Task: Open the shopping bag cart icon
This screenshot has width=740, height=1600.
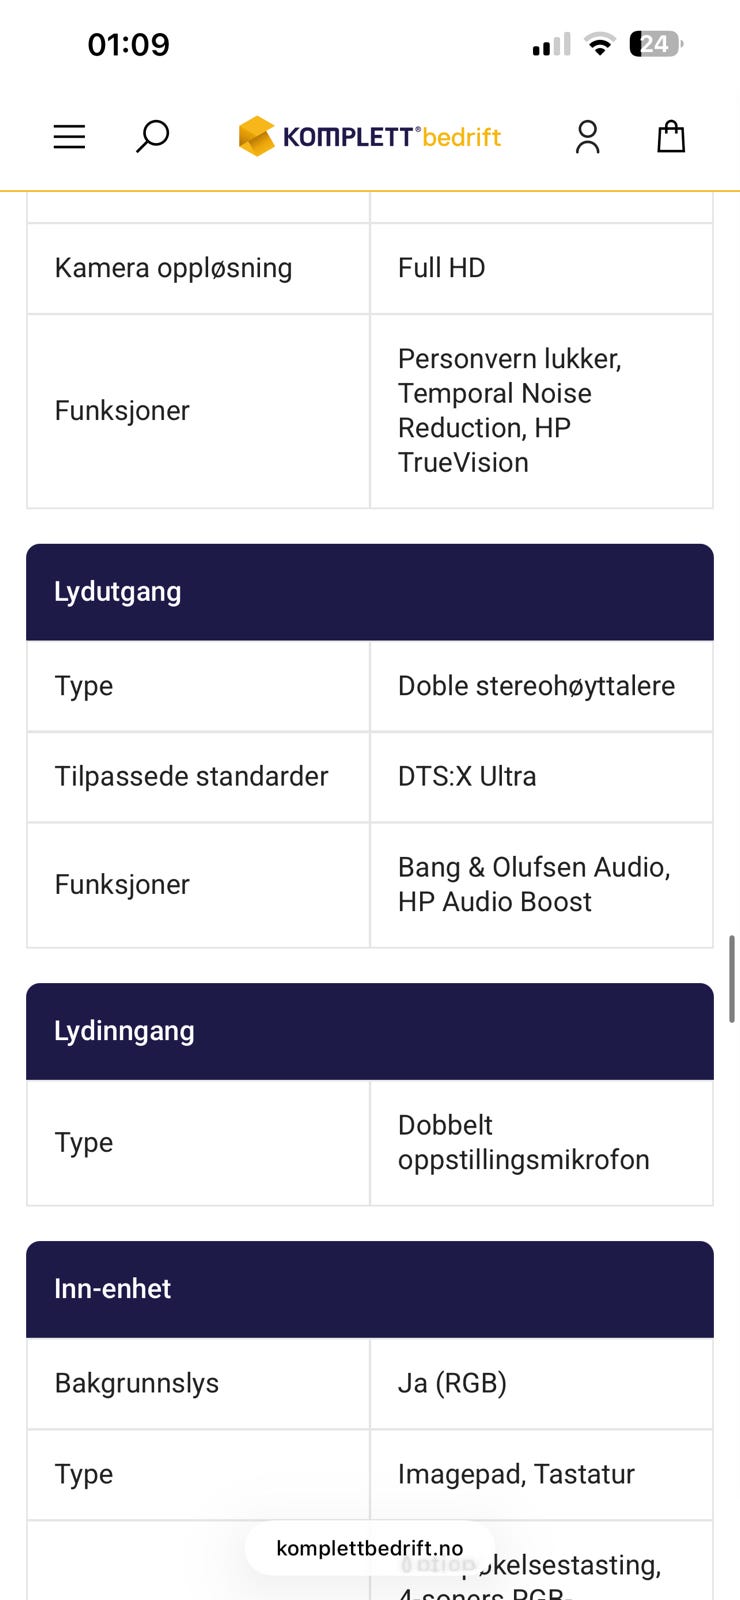Action: click(x=671, y=137)
